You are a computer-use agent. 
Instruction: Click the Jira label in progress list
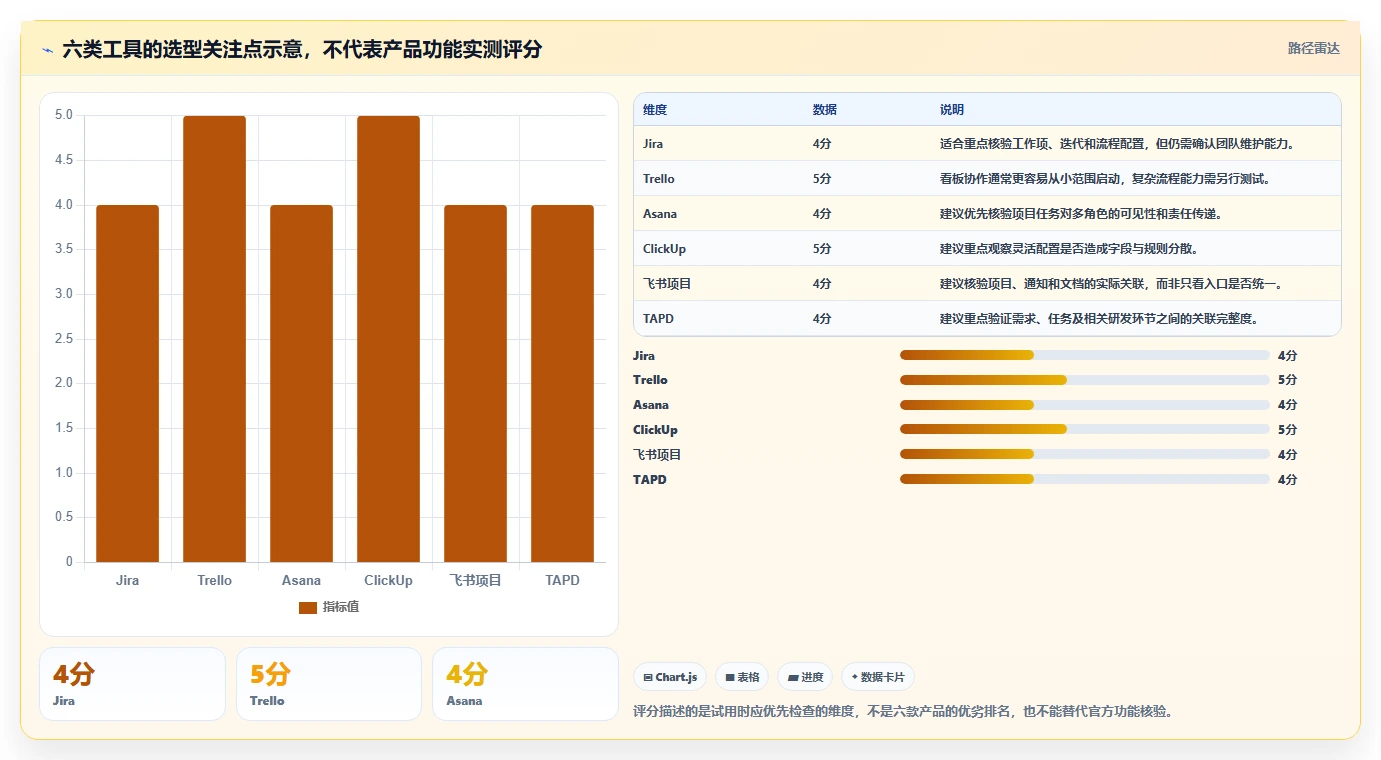coord(644,356)
